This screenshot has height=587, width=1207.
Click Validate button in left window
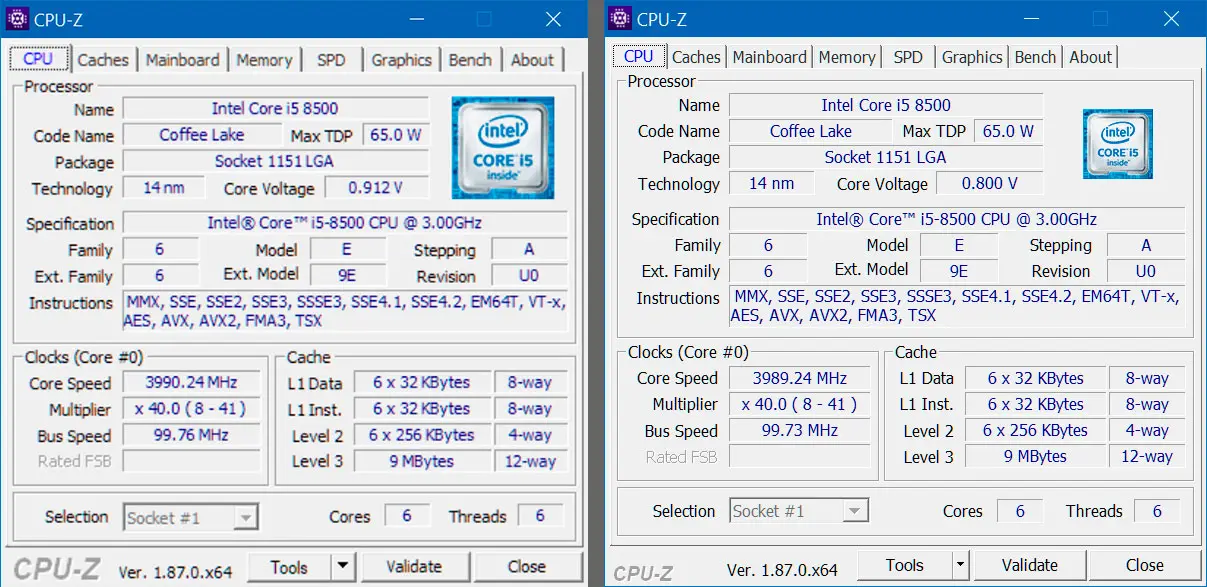pos(414,567)
